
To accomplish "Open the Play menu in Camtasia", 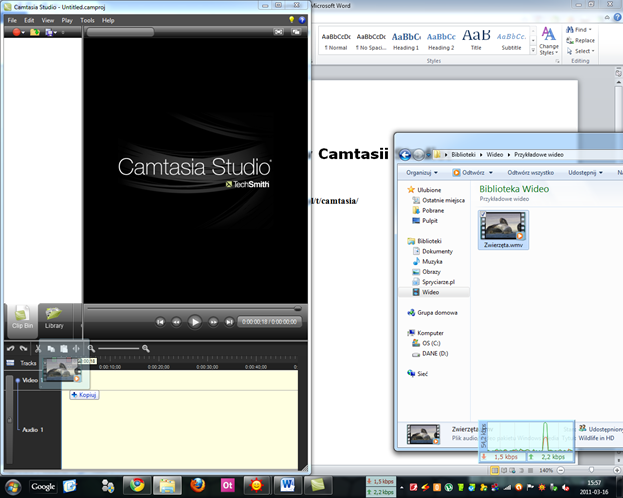I will tap(67, 20).
